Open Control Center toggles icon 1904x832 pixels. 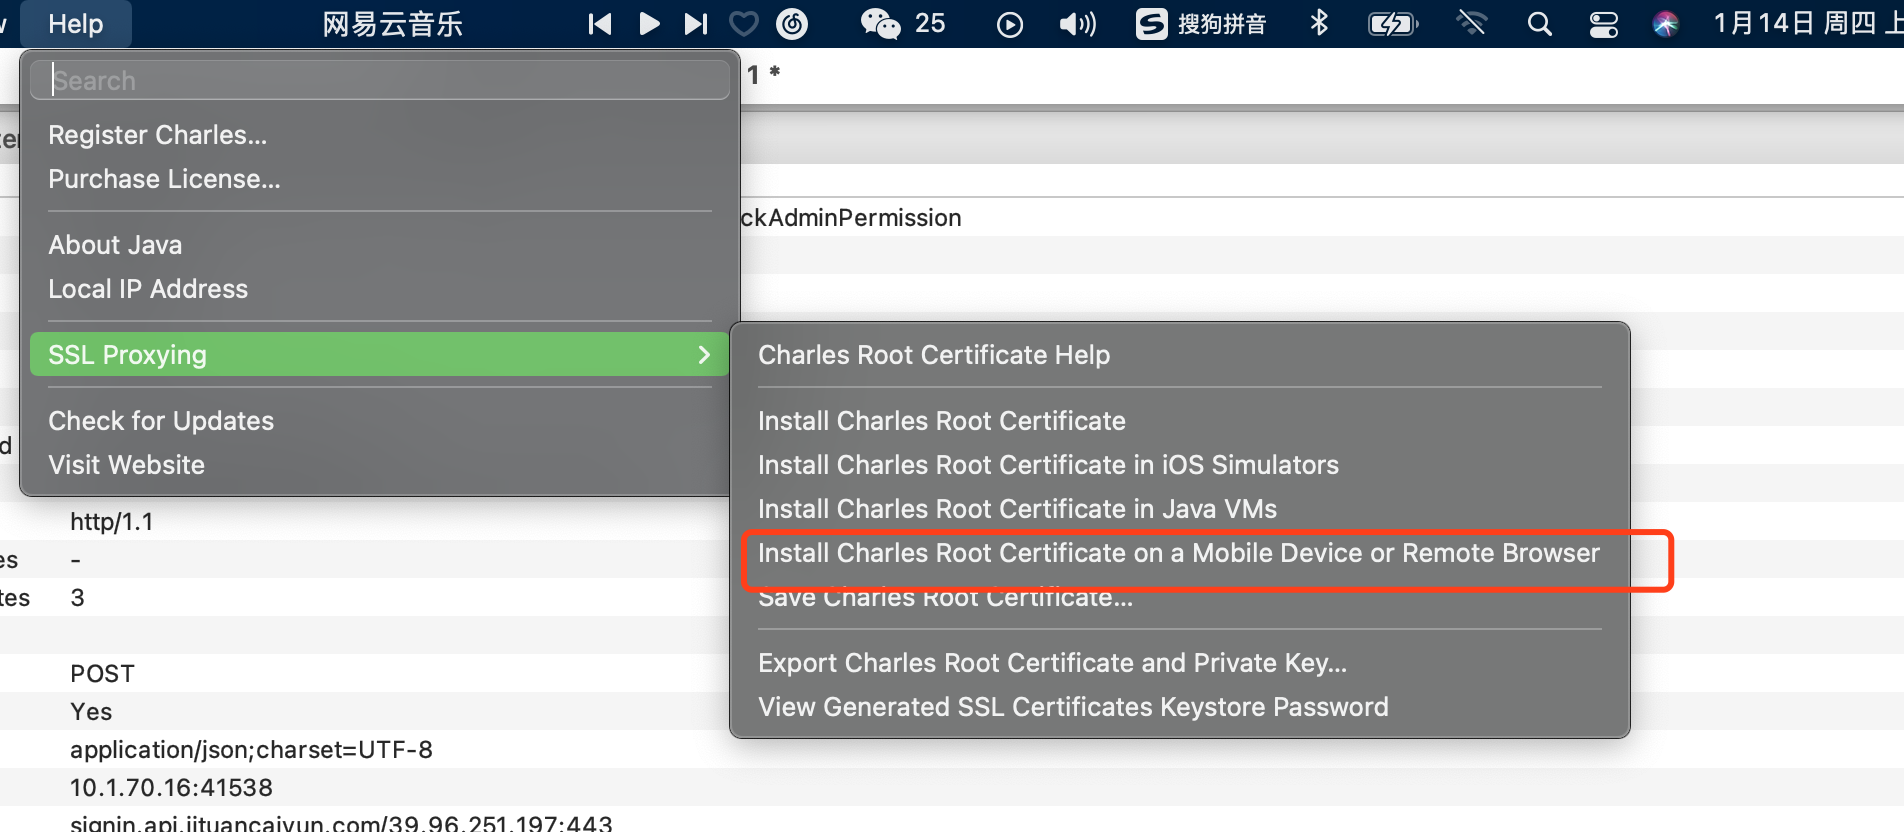click(1604, 23)
